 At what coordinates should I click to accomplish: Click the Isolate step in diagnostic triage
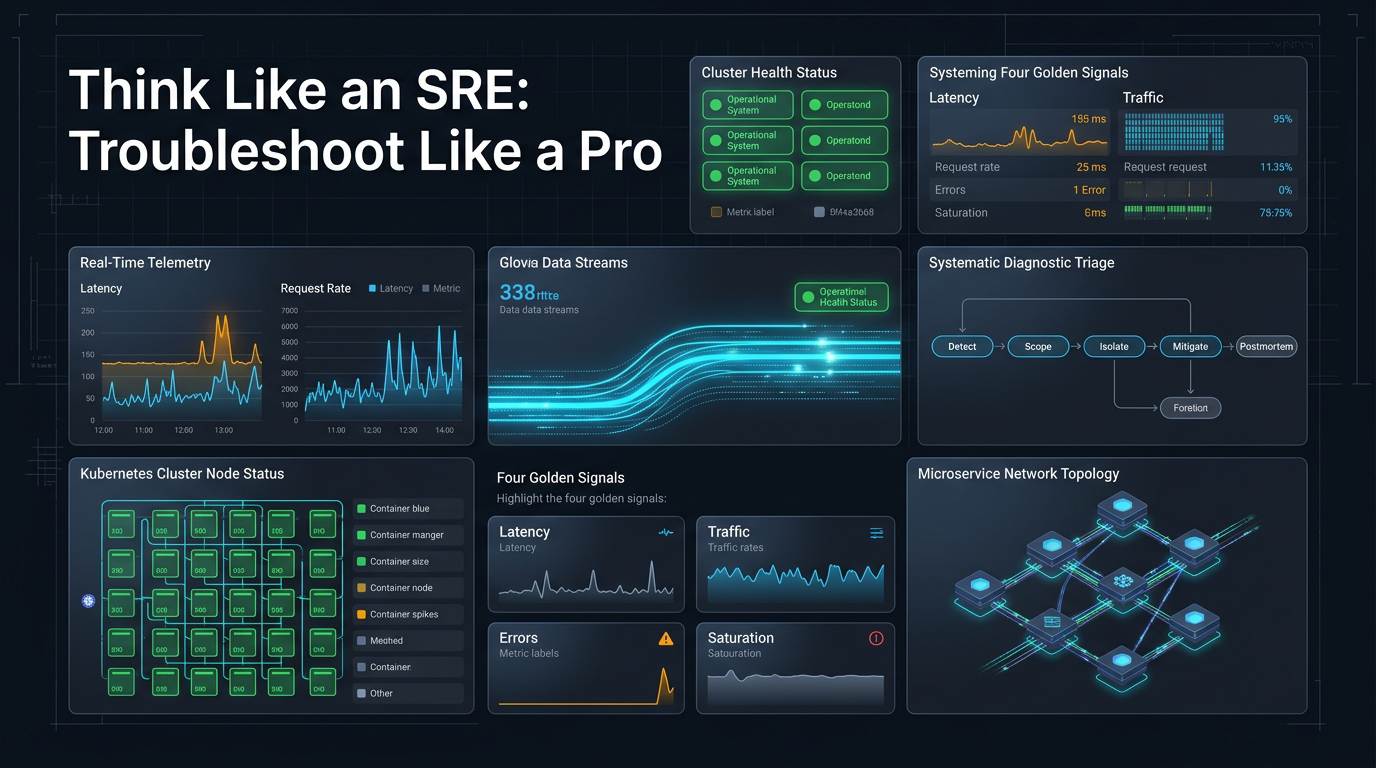(x=1114, y=346)
